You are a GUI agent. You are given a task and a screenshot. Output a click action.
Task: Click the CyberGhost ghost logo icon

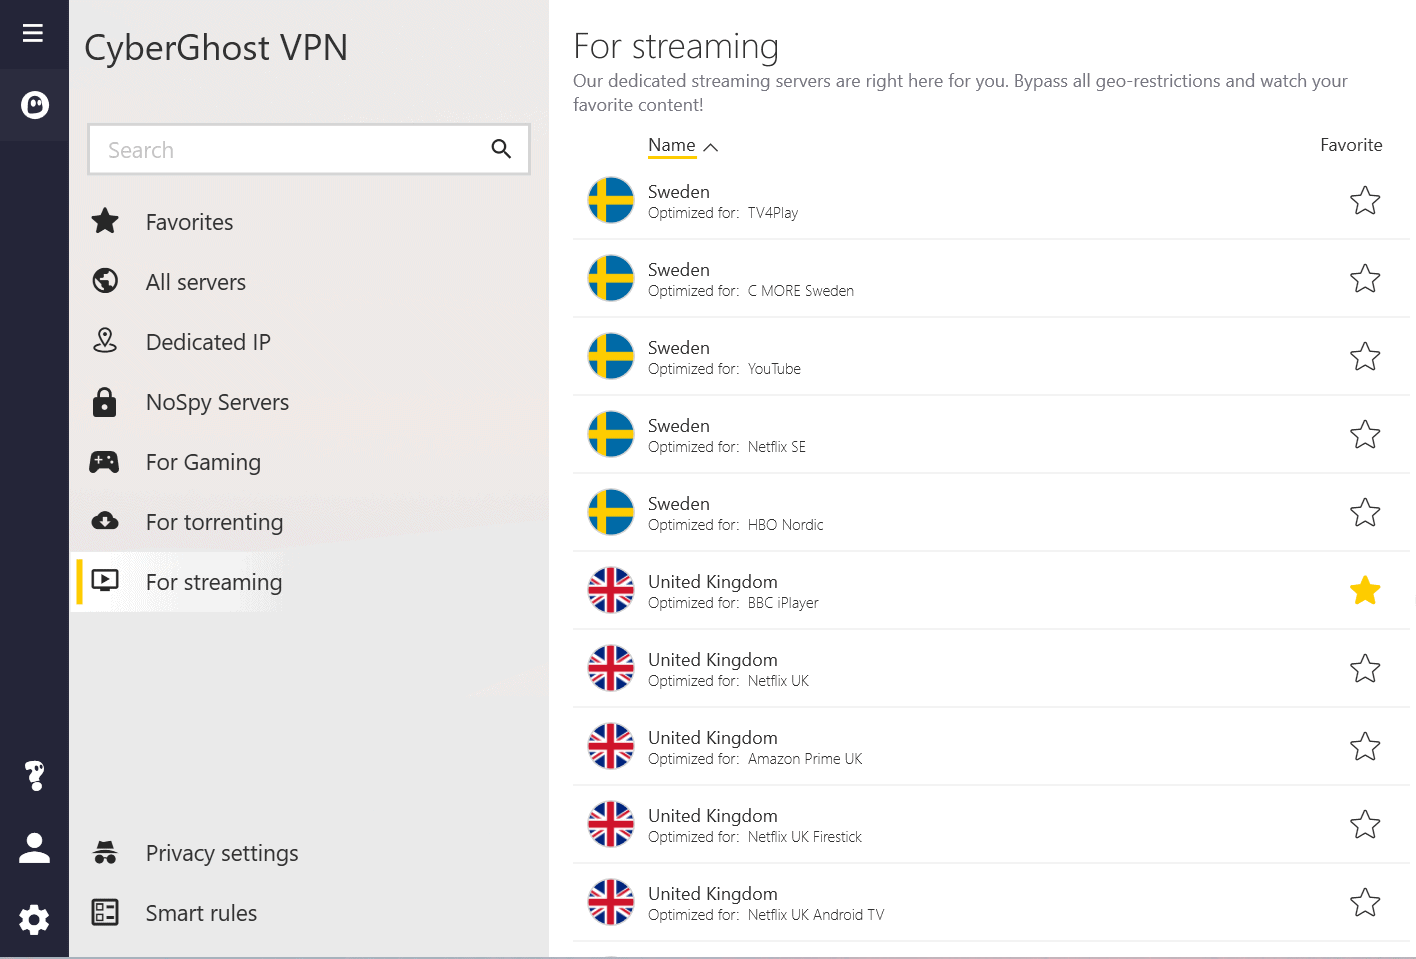click(x=35, y=105)
